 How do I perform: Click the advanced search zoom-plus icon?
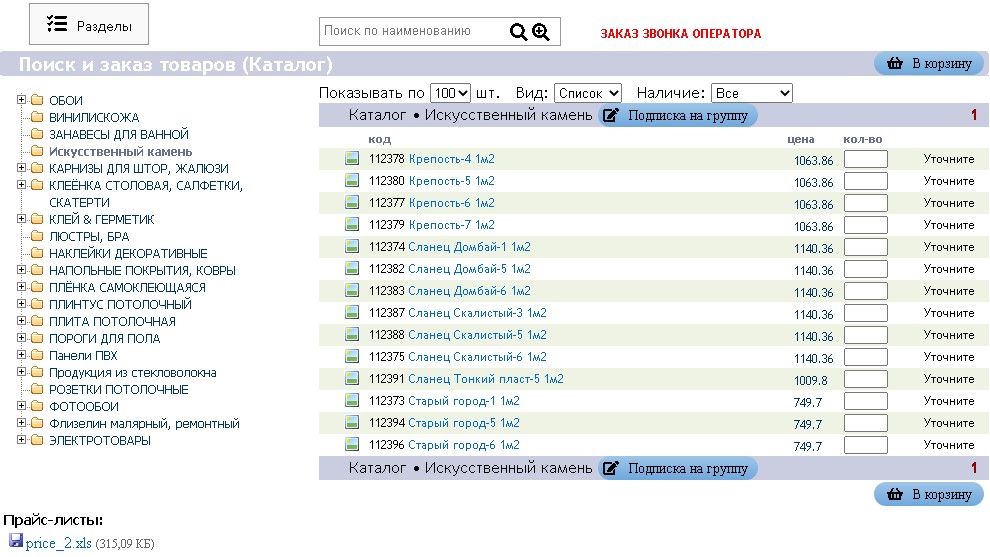pos(541,32)
